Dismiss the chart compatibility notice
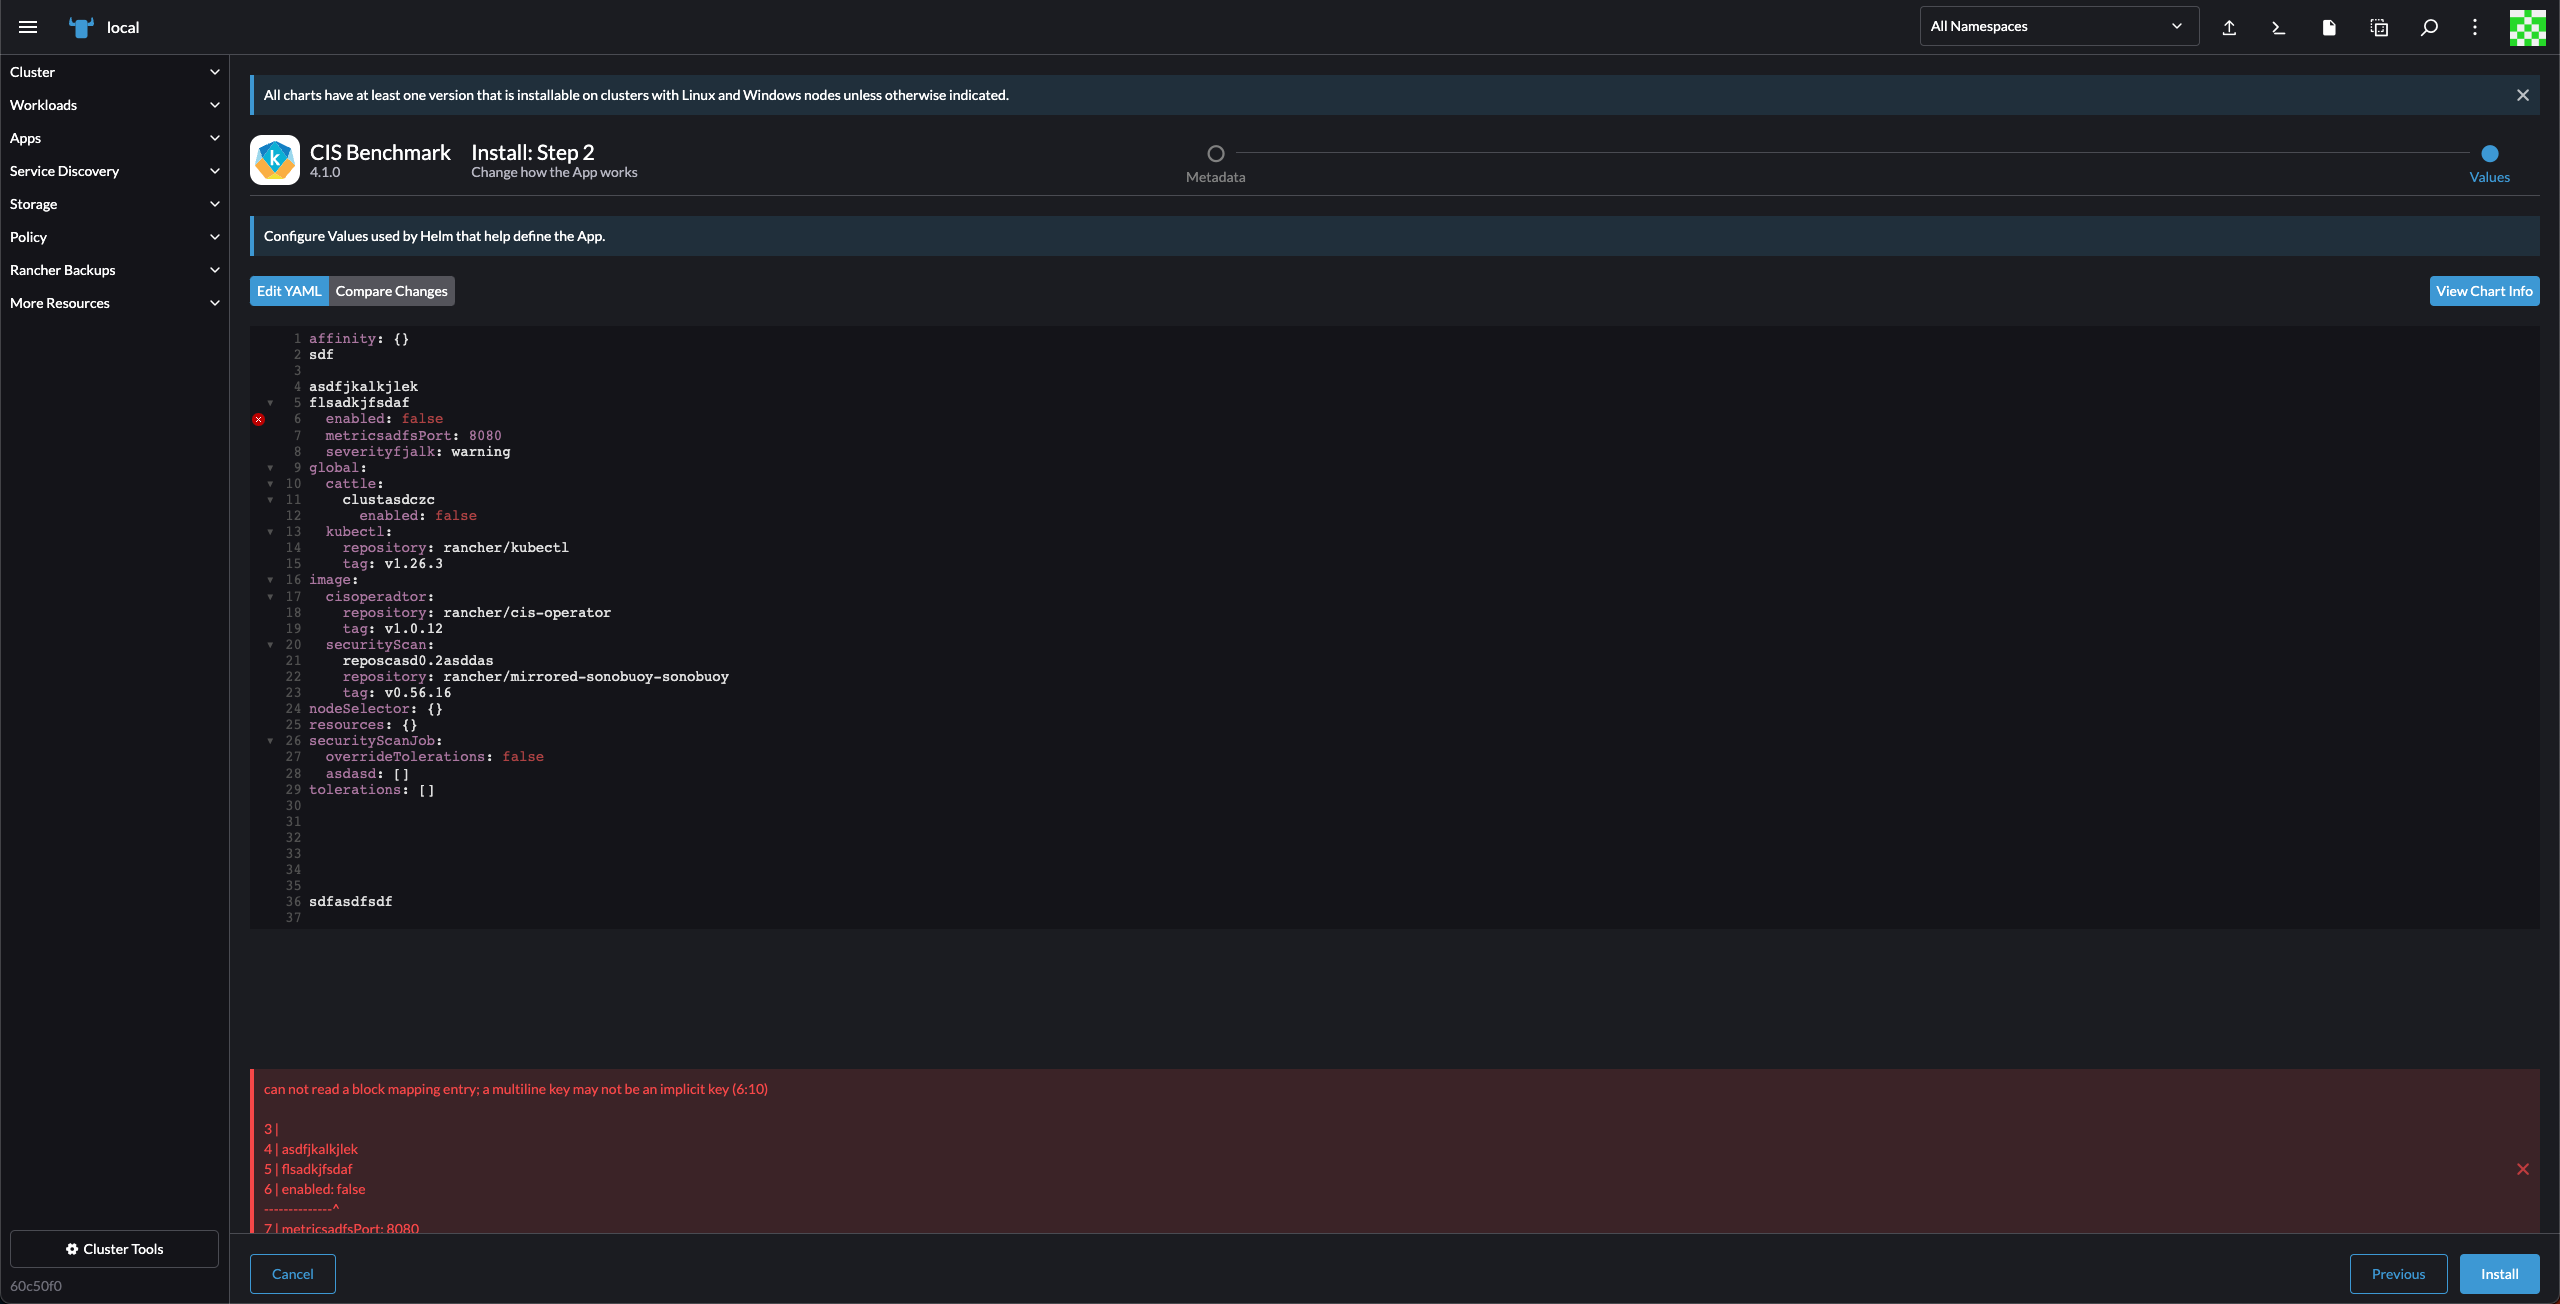 2522,95
